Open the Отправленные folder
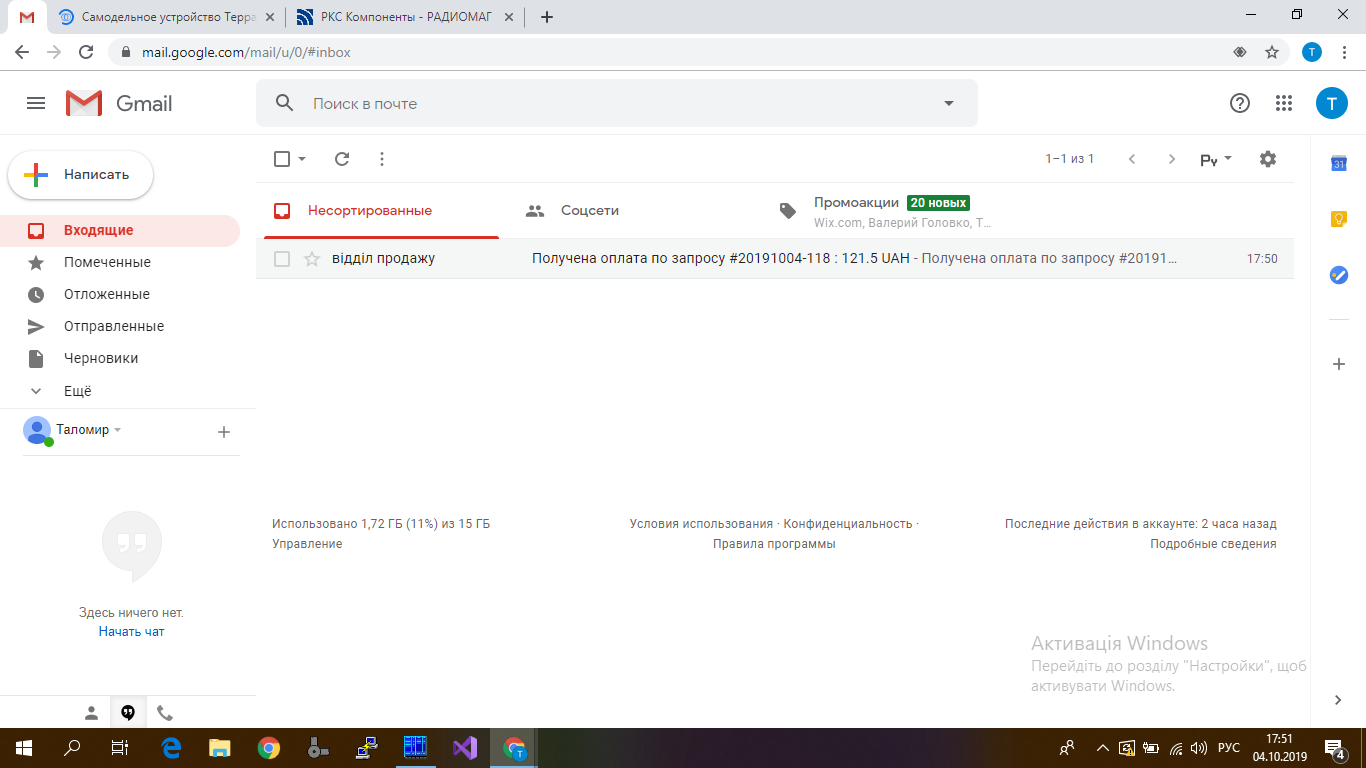Viewport: 1366px width, 768px height. 120,326
